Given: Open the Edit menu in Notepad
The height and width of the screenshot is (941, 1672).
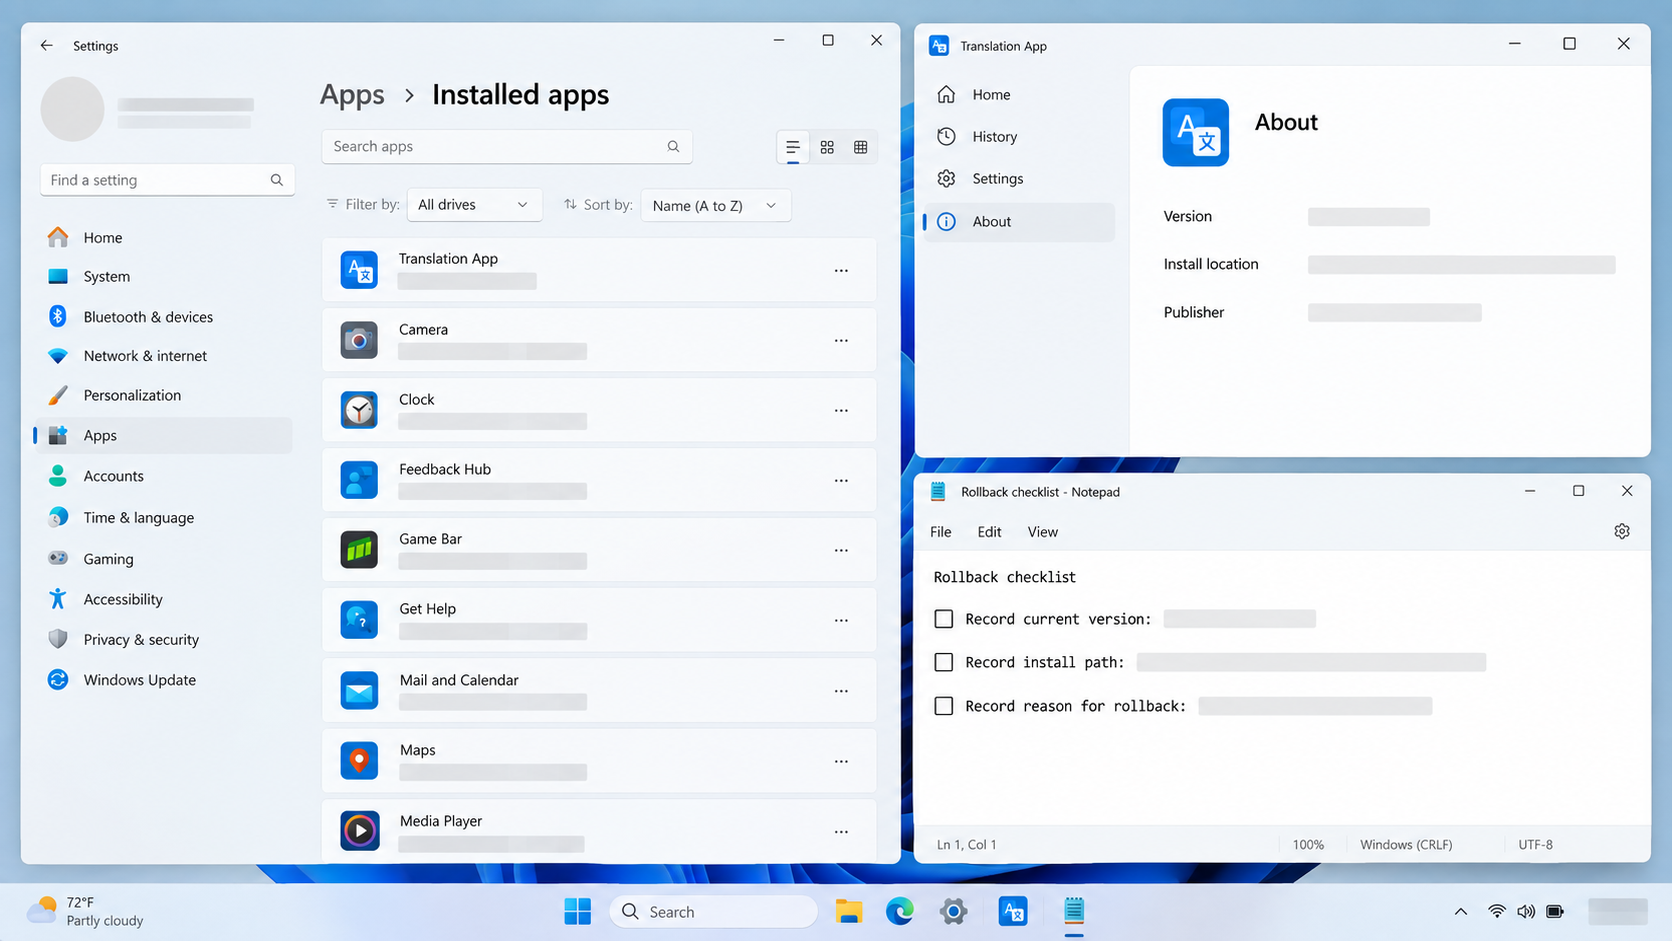Looking at the screenshot, I should tap(989, 532).
